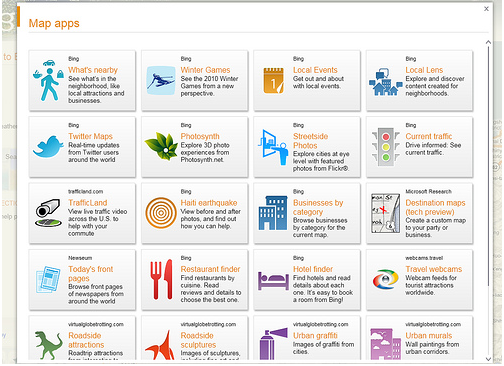The width and height of the screenshot is (504, 366).
Task: Close the Map apps dialog
Action: click(486, 9)
